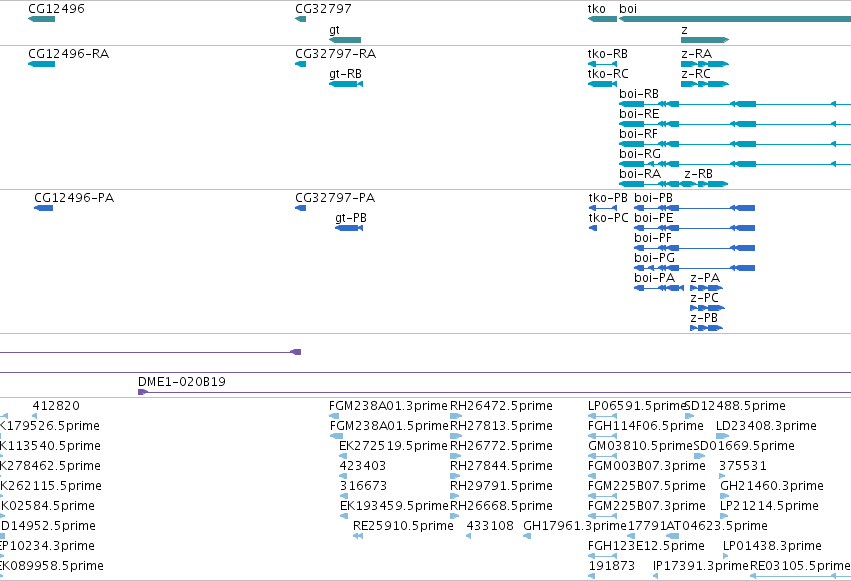Click the 'CG12496' gene label
The image size is (851, 581).
coord(56,9)
